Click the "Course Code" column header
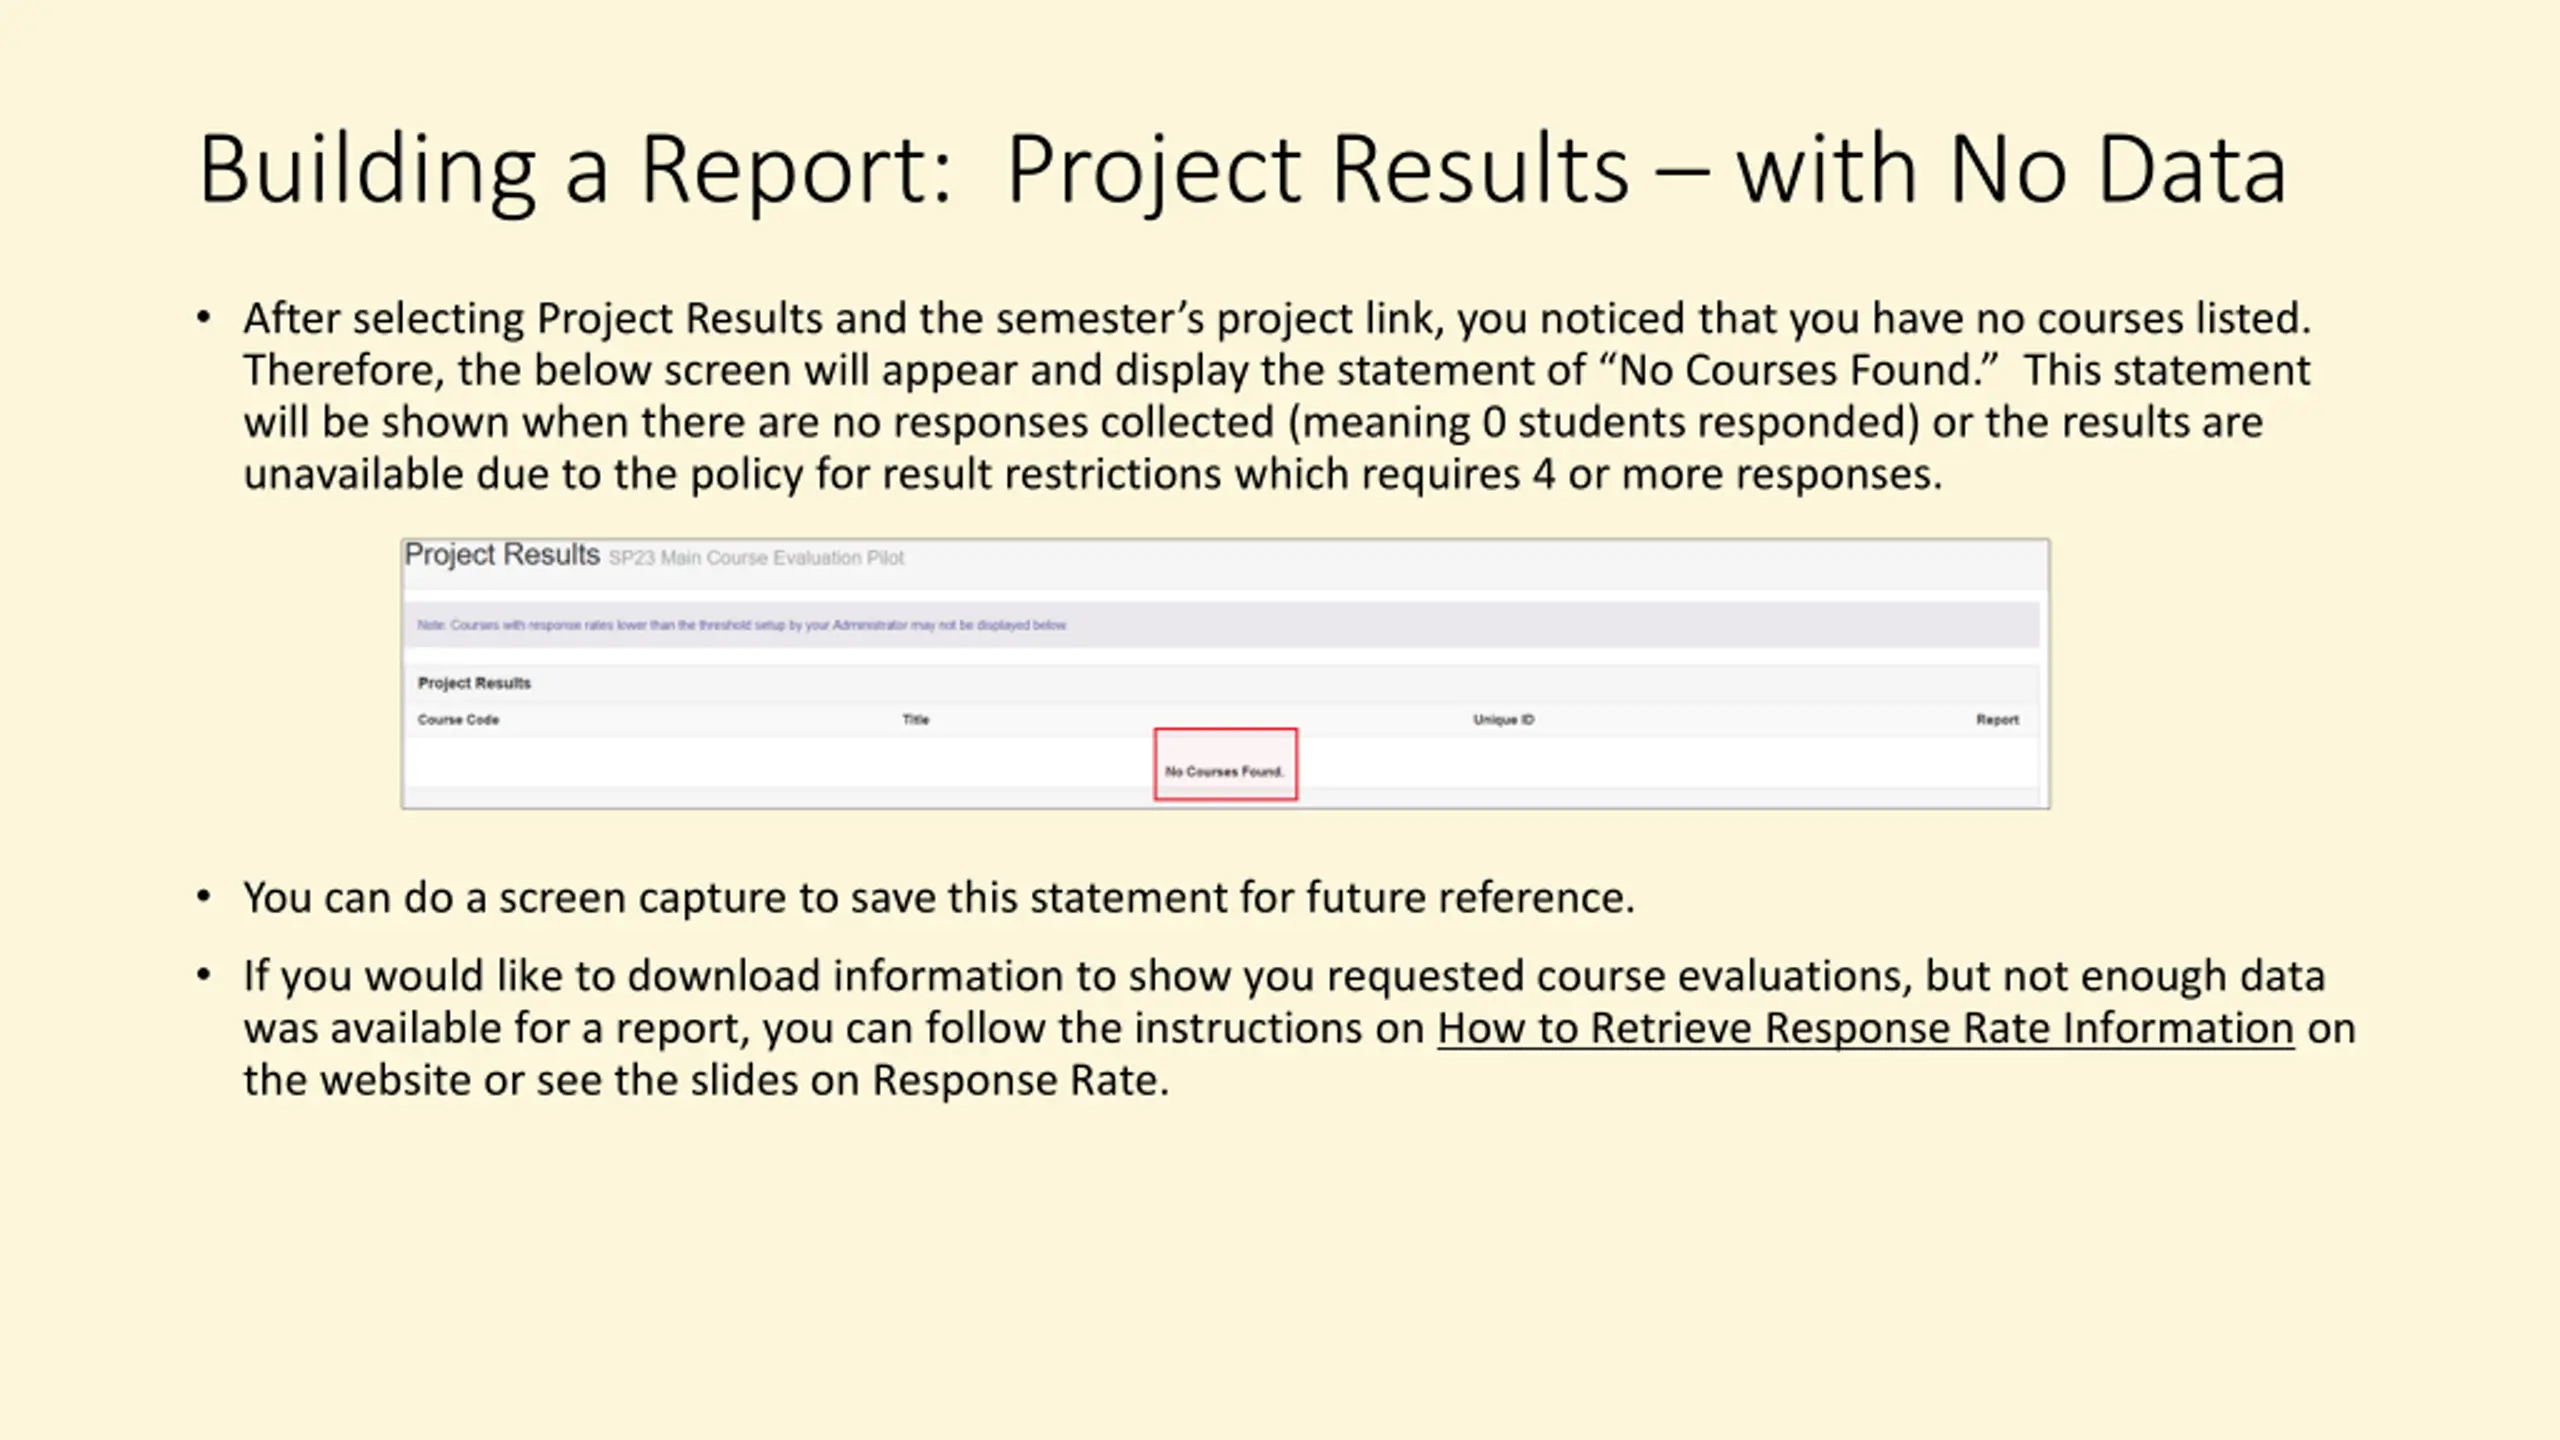The width and height of the screenshot is (2560, 1440). pos(458,720)
